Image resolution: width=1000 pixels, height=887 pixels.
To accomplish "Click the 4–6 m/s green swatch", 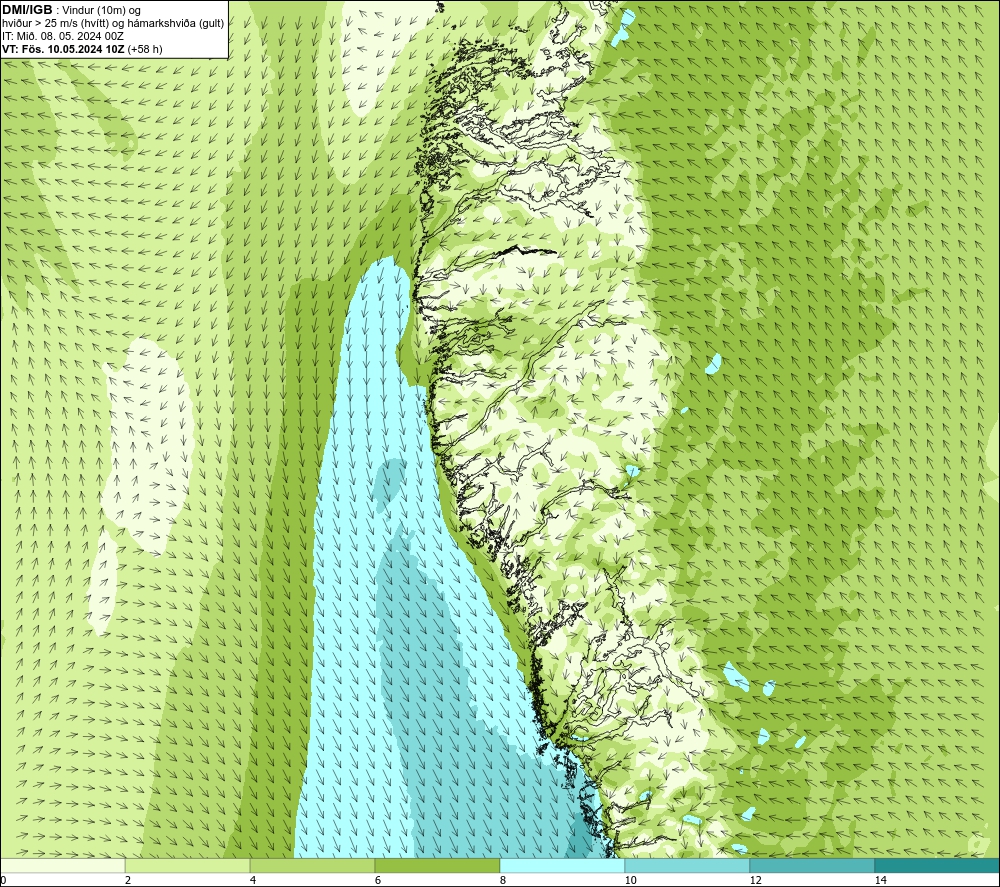I will point(312,865).
